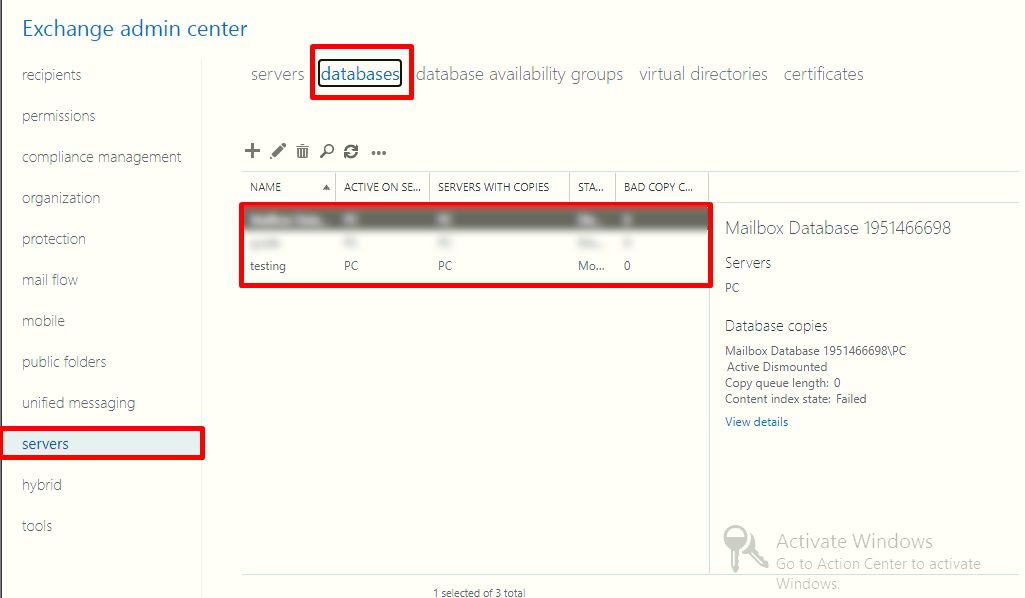This screenshot has width=1025, height=598.
Task: Click "1 selected of 3 total" status text
Action: (479, 592)
